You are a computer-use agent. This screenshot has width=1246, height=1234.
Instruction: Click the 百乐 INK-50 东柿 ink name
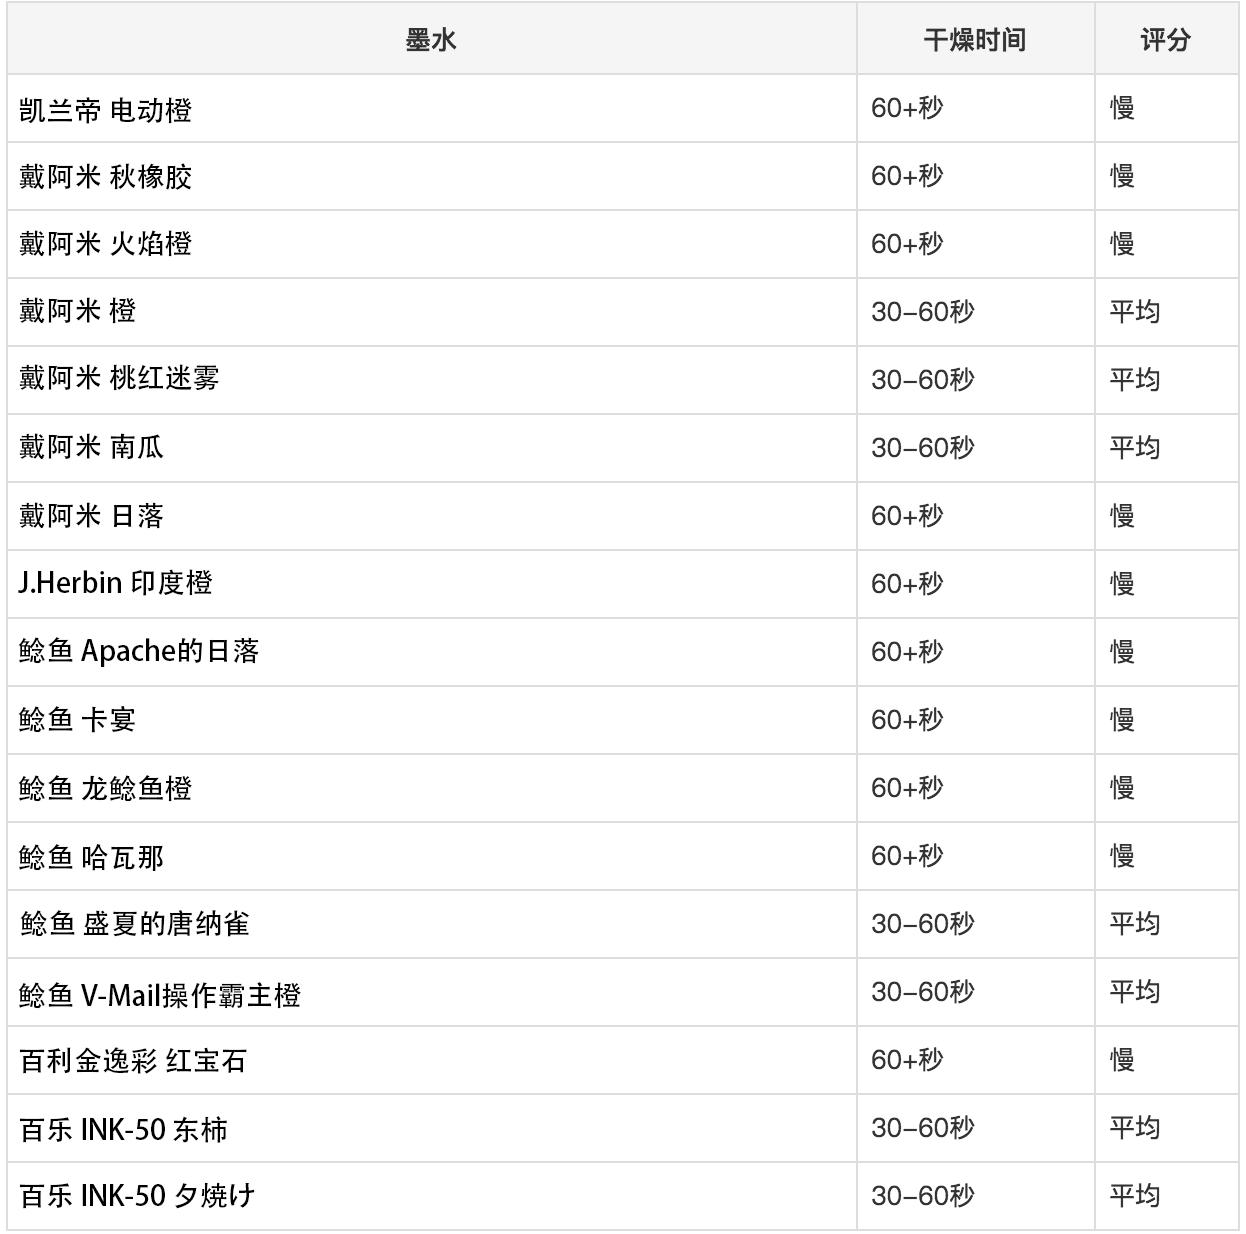click(x=123, y=1129)
